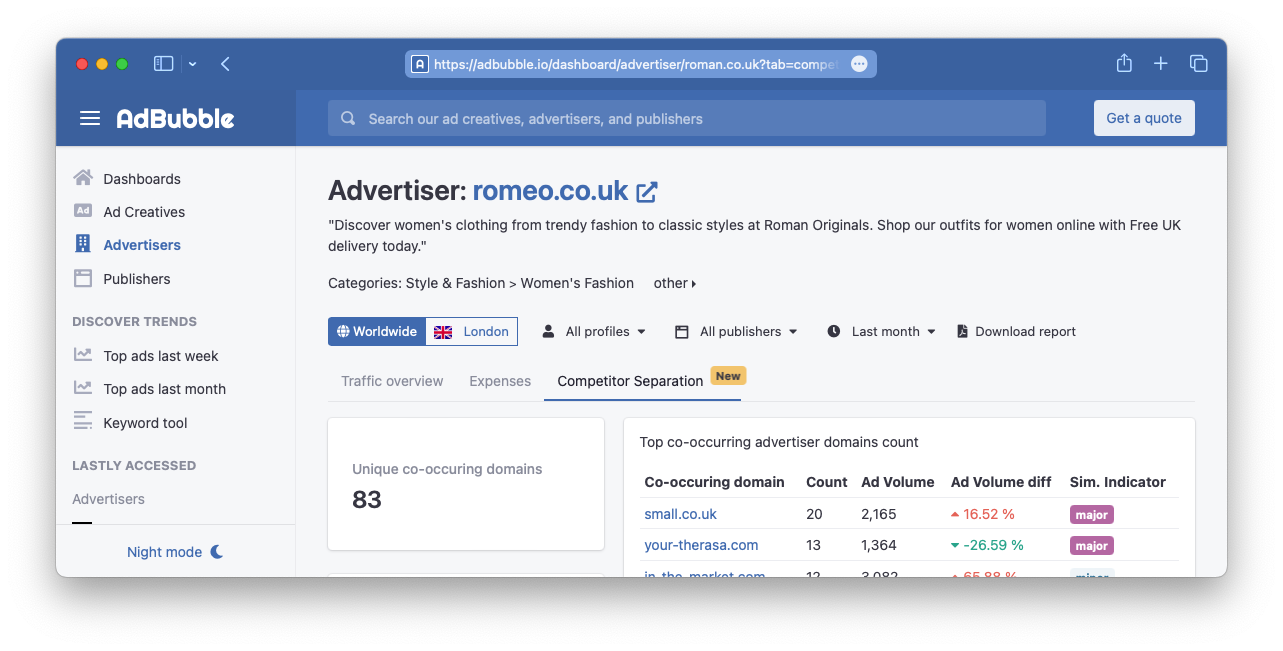The height and width of the screenshot is (651, 1283).
Task: Open small.co.uk domain link
Action: pos(680,514)
